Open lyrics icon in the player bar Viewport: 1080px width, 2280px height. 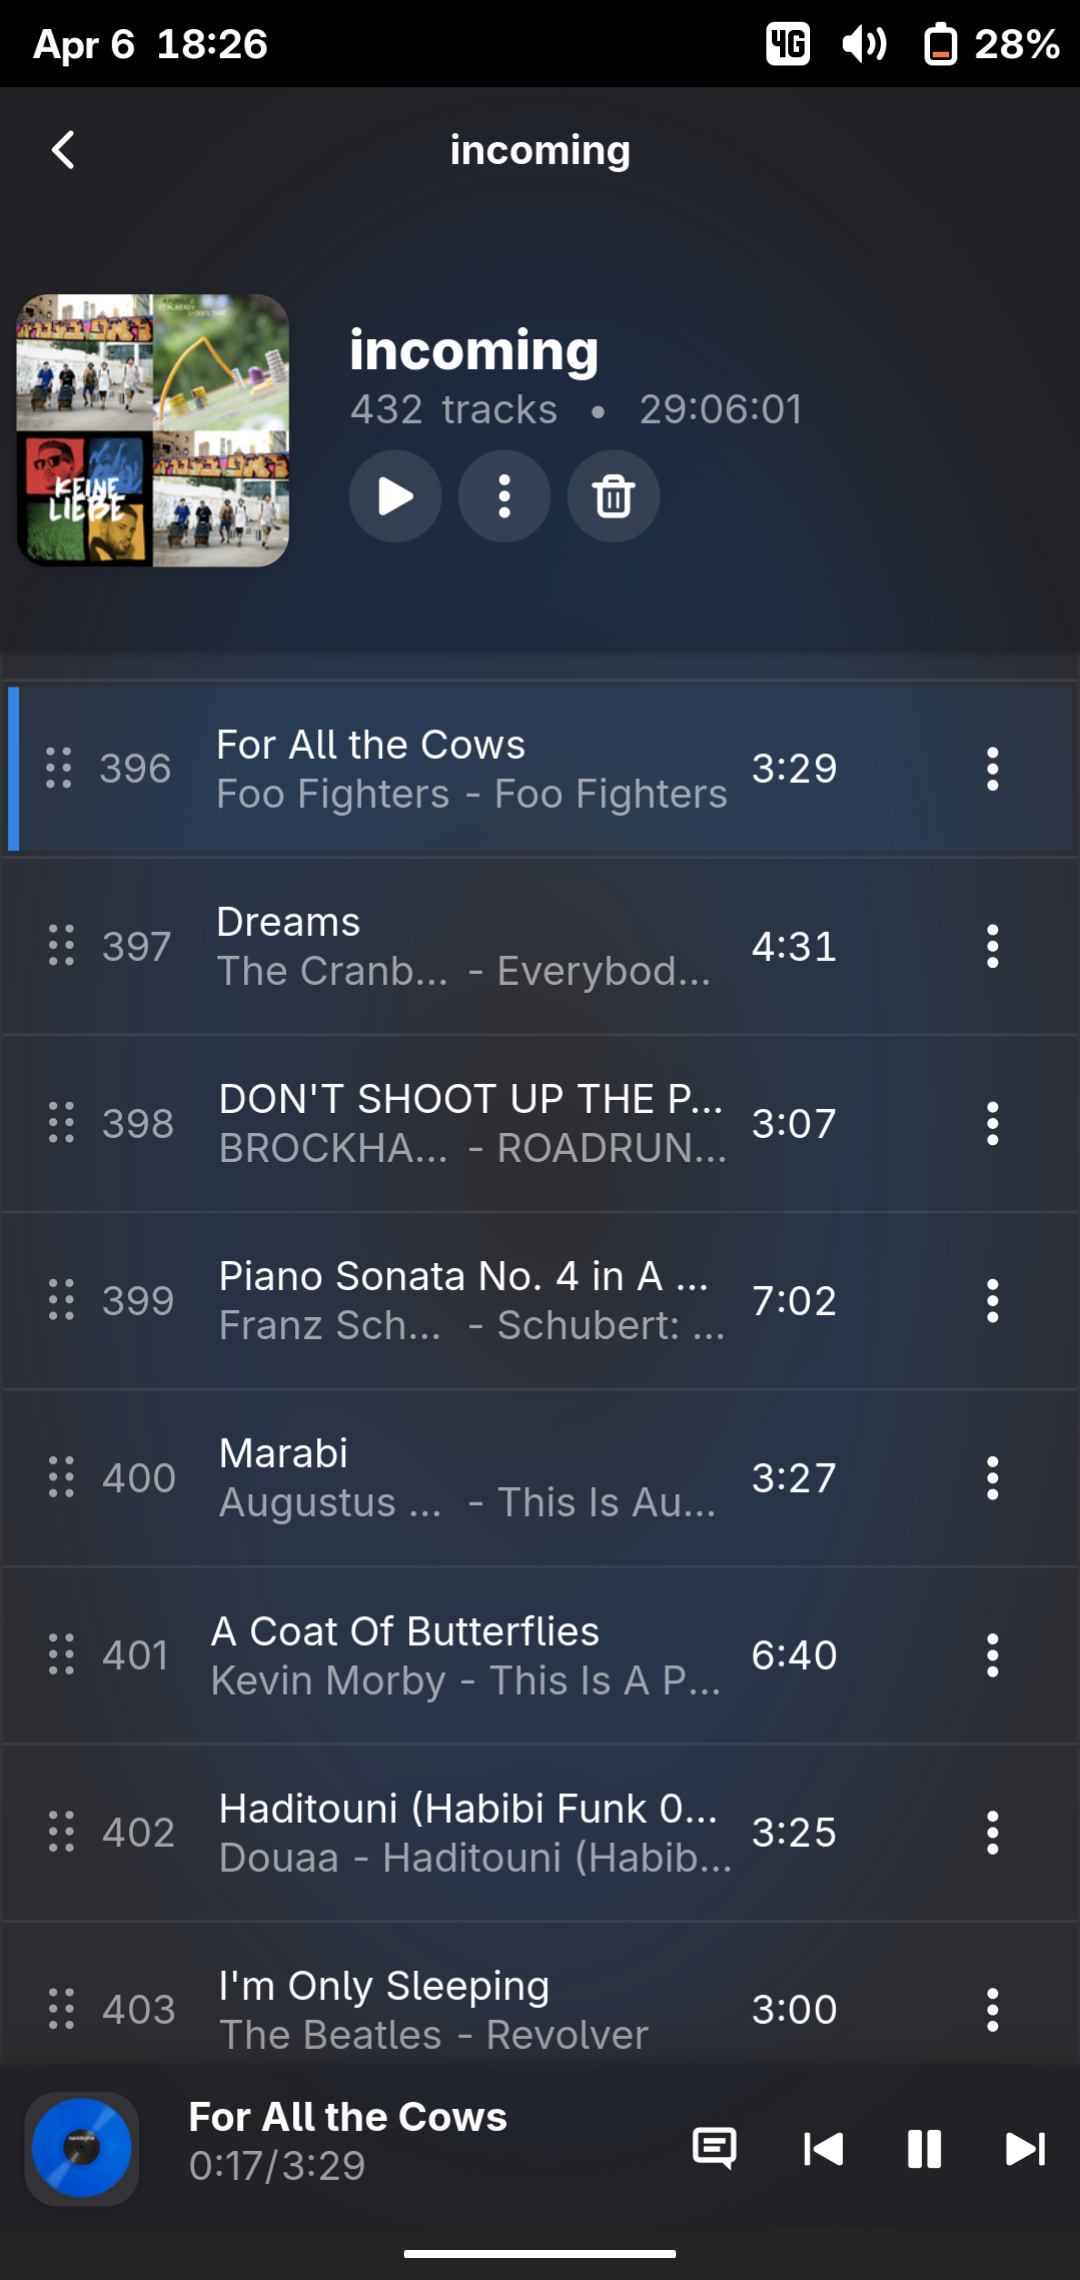coord(714,2148)
